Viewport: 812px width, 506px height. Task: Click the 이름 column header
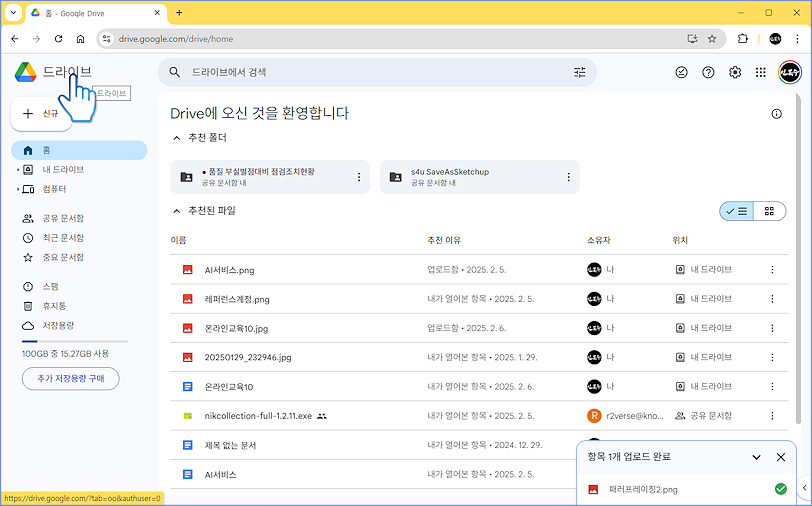[178, 240]
